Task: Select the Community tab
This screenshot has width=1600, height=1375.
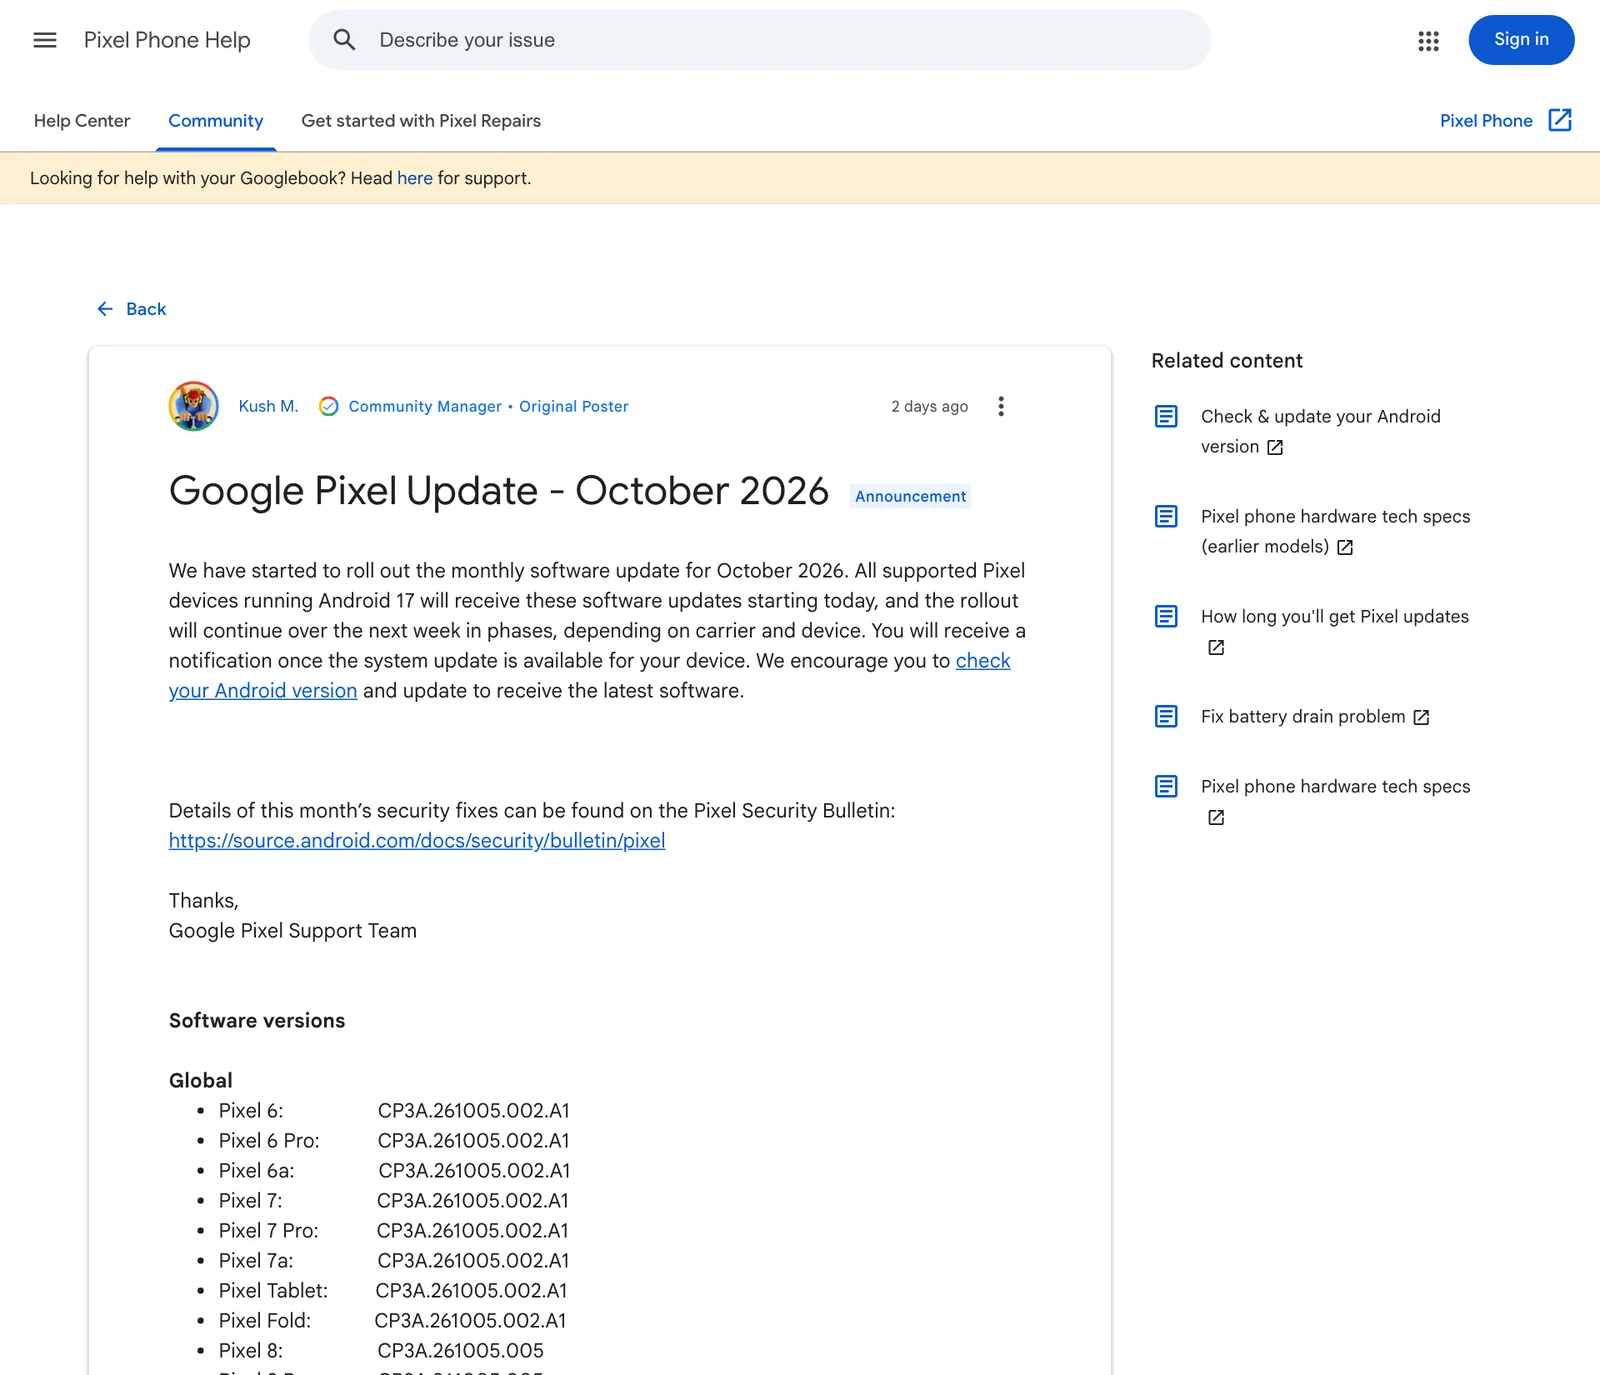Action: coord(216,120)
